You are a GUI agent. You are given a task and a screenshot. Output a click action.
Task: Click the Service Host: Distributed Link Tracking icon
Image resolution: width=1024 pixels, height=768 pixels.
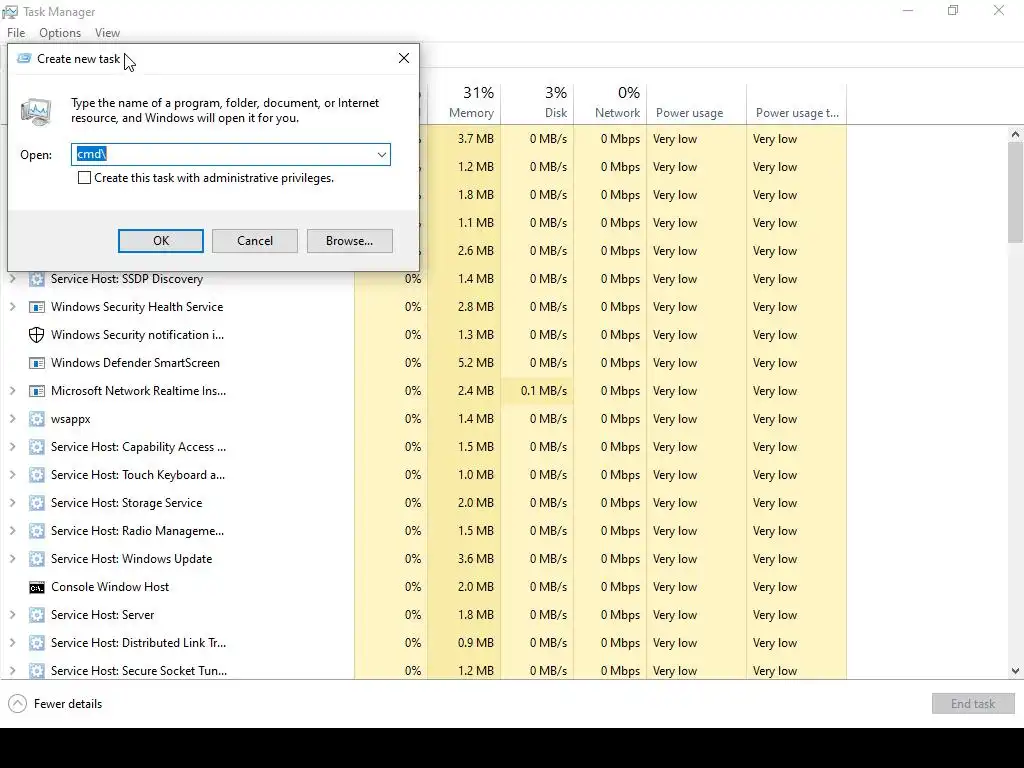[37, 644]
